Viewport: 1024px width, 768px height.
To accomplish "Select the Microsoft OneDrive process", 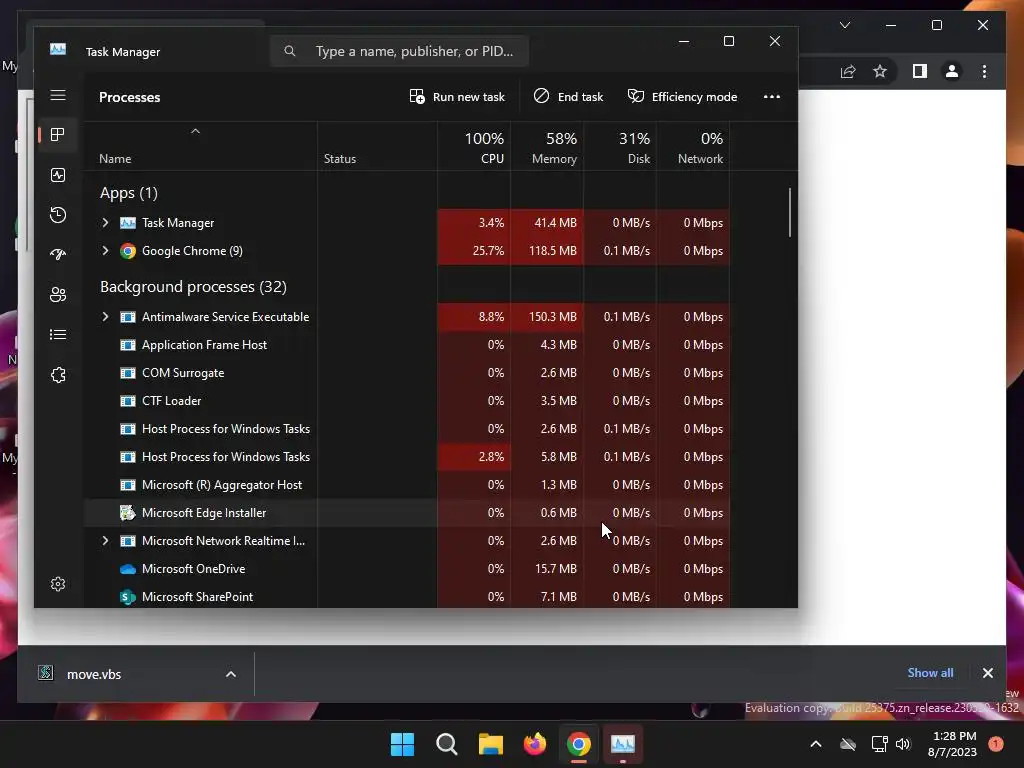I will pyautogui.click(x=406, y=569).
